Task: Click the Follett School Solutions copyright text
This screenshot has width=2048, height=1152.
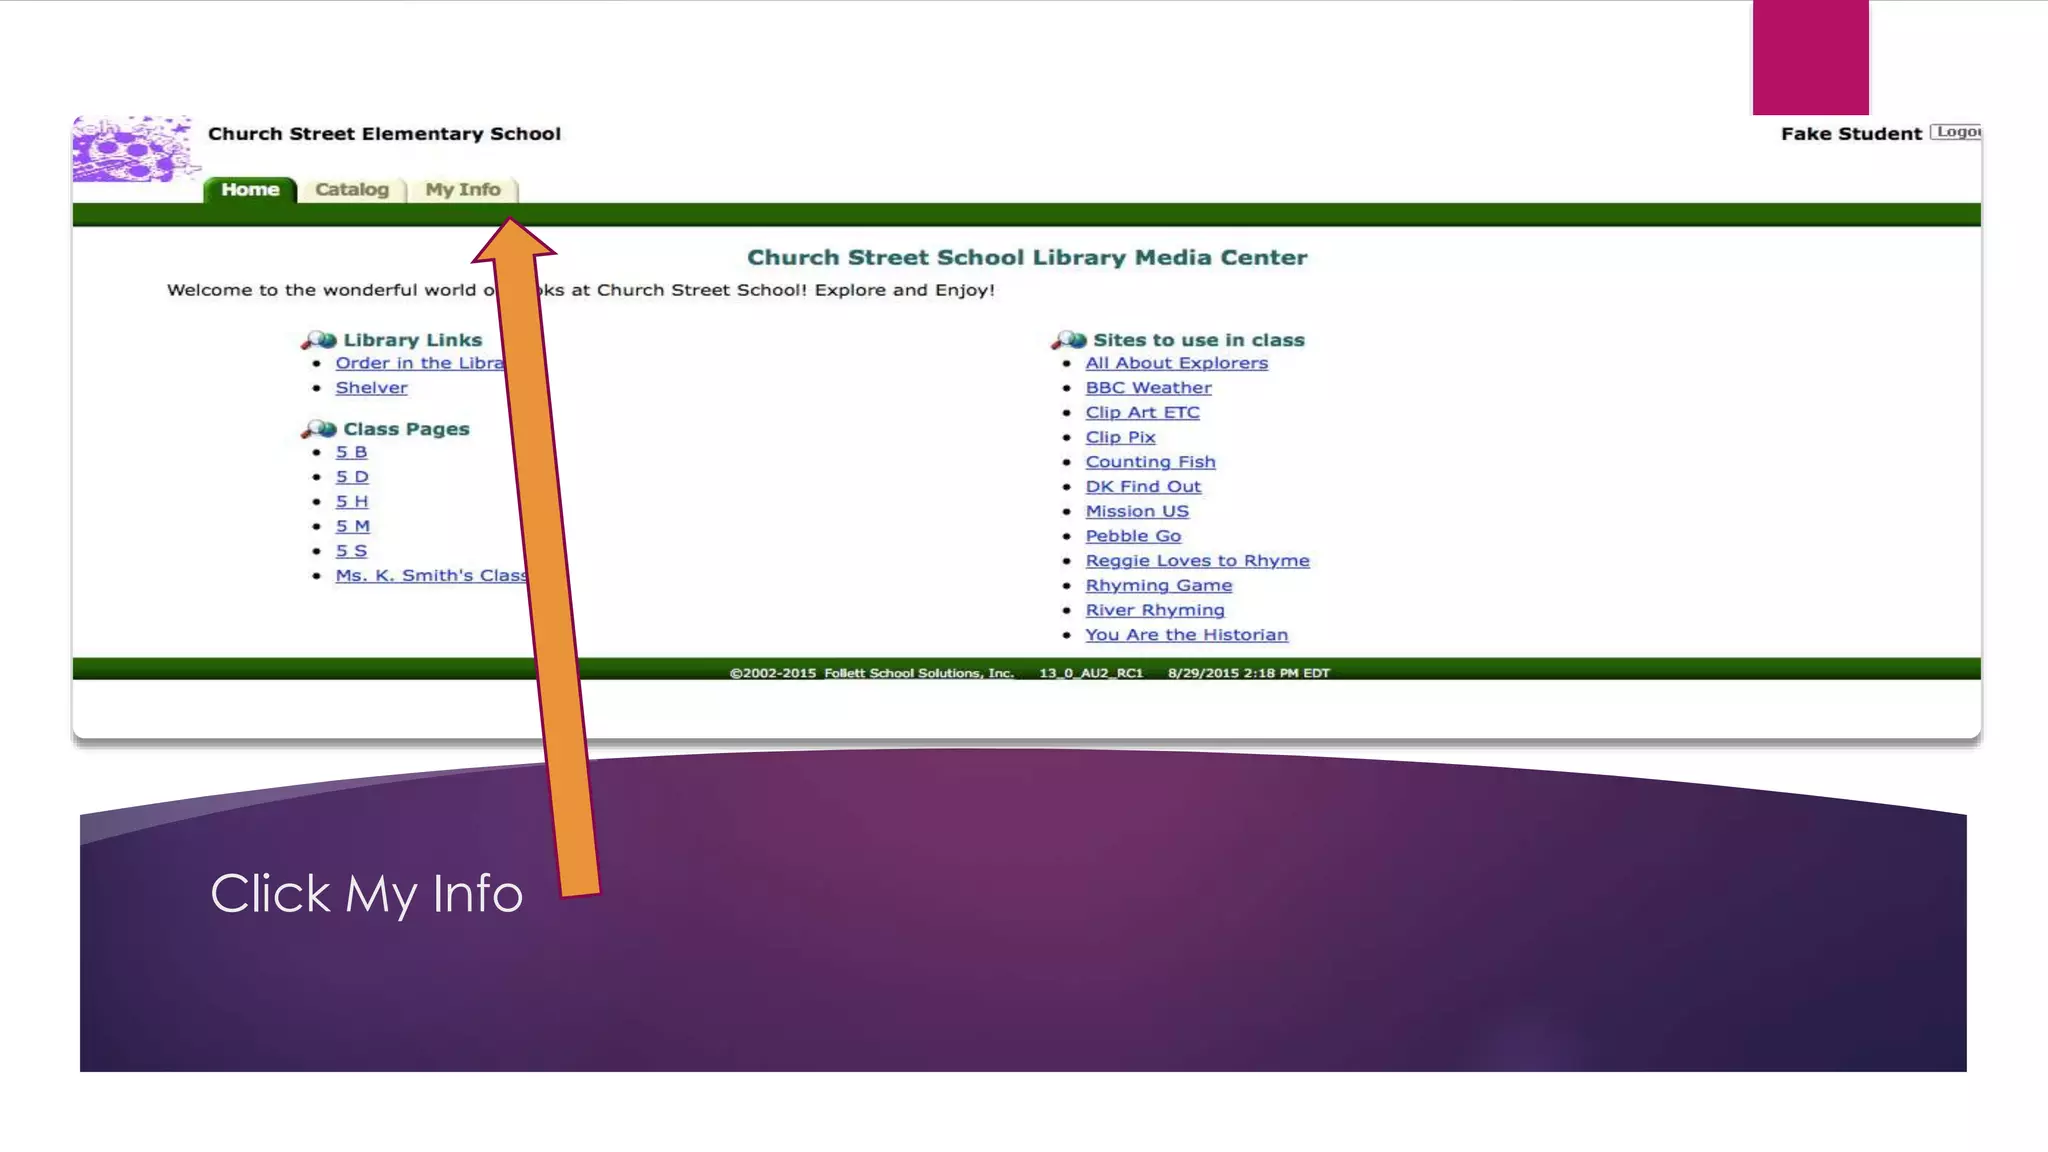Action: (x=872, y=673)
